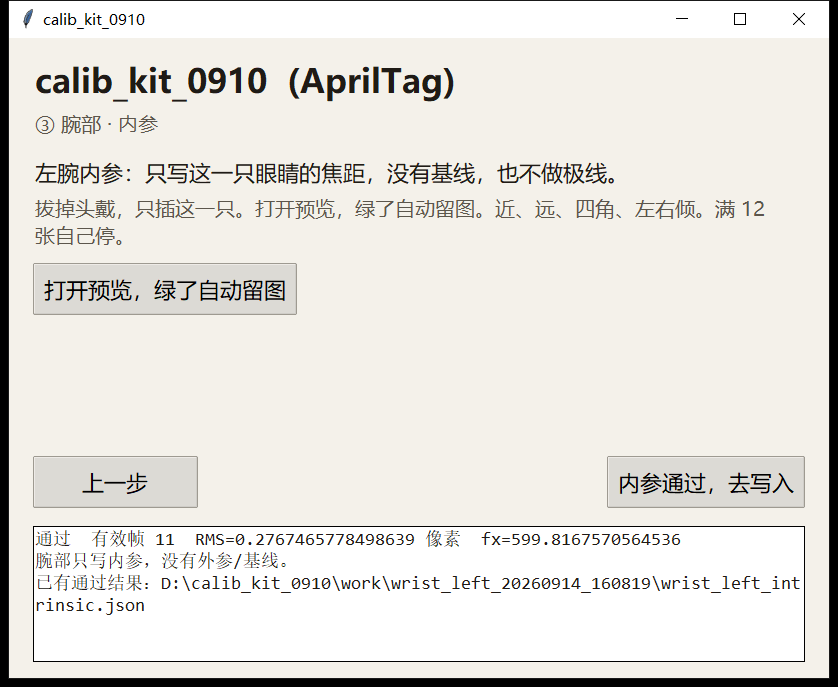The image size is (838, 687).
Task: Click the fx=599.81 value in the log
Action: [x=581, y=539]
